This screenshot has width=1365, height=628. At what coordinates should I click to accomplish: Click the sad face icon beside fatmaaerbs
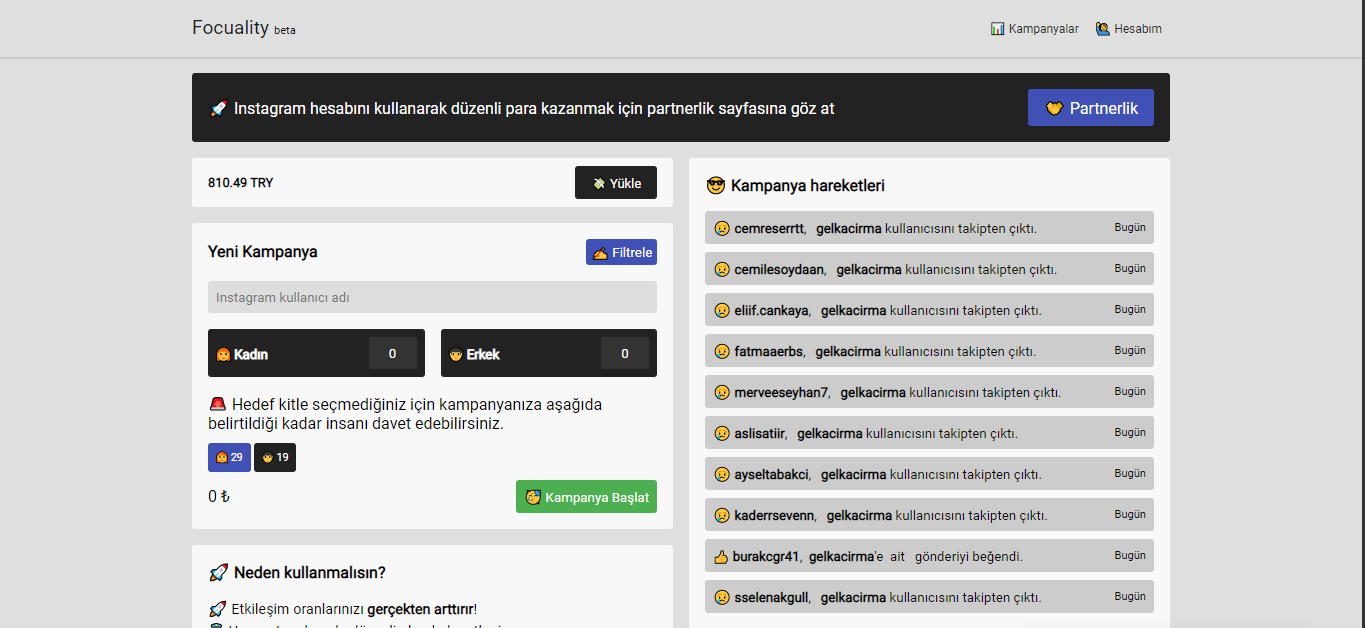[x=721, y=351]
